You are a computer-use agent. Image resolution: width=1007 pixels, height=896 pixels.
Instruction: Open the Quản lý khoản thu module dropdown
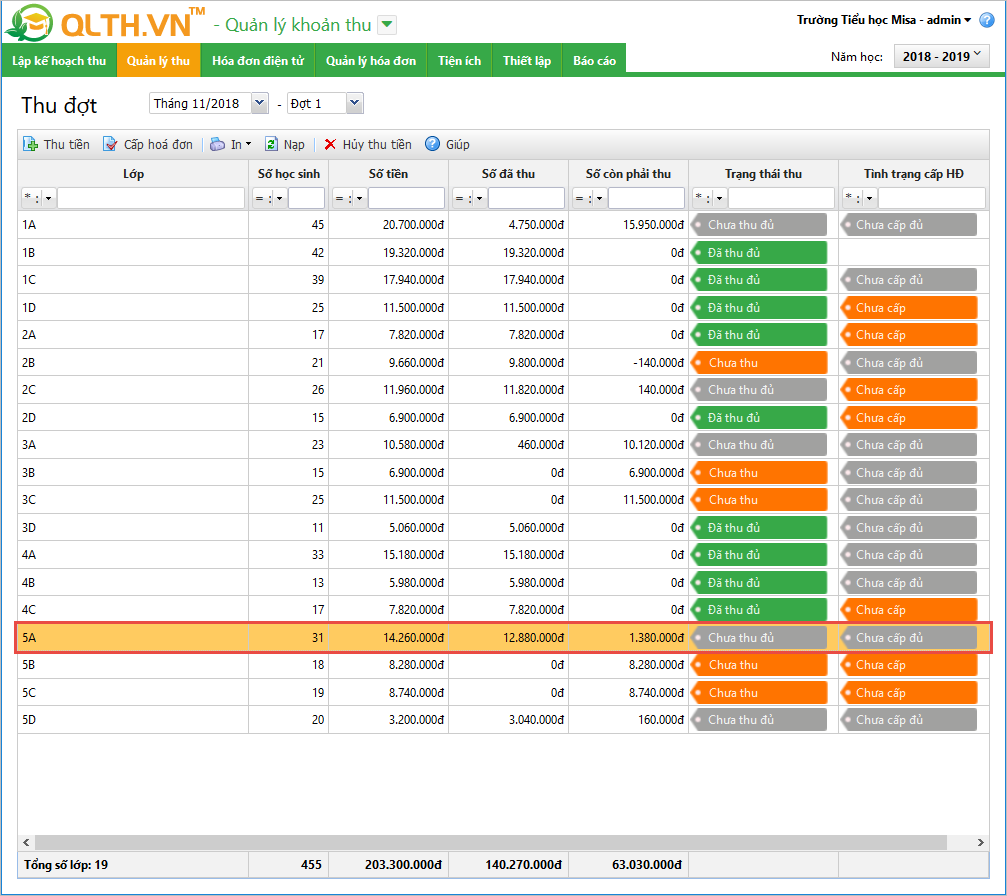click(388, 25)
